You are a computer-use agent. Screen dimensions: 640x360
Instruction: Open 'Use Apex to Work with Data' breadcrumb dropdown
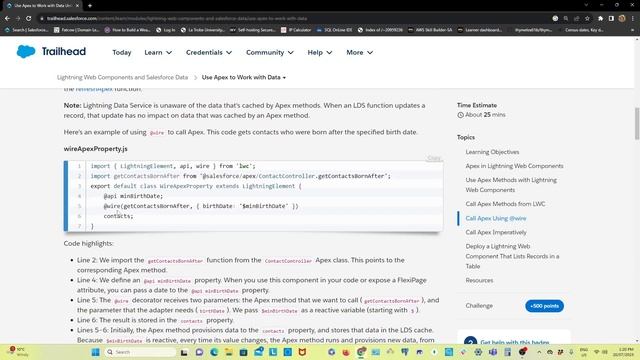pyautogui.click(x=244, y=77)
